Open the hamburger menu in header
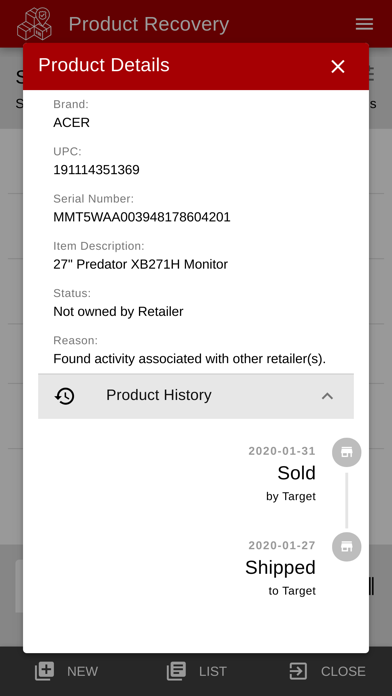 (364, 24)
